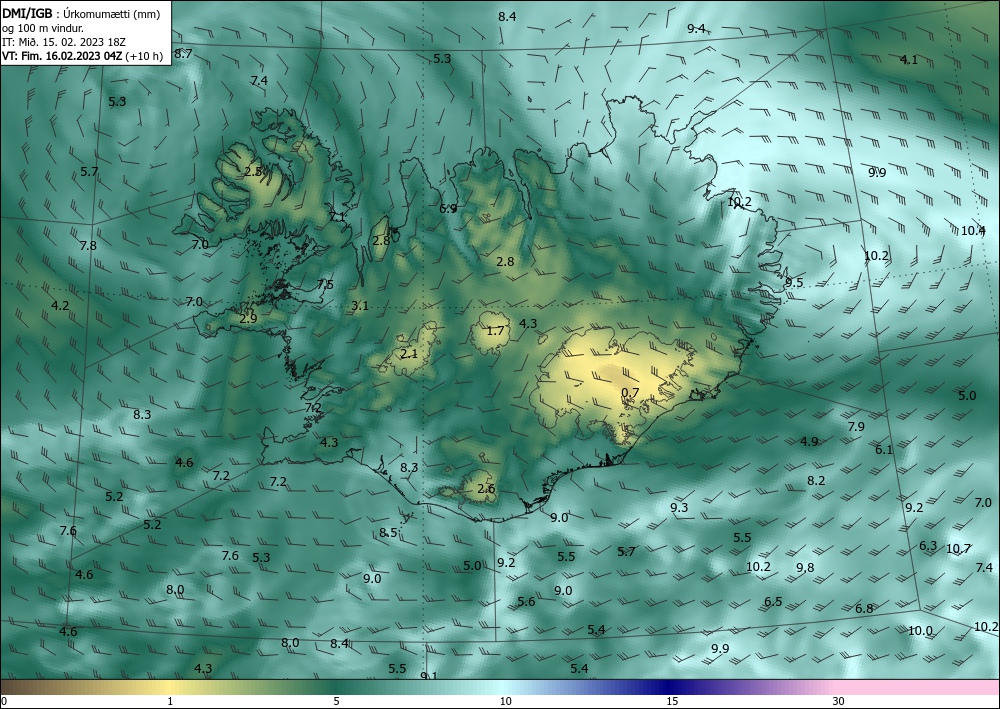
Task: Click the 3.1 value on the map
Action: pos(360,305)
